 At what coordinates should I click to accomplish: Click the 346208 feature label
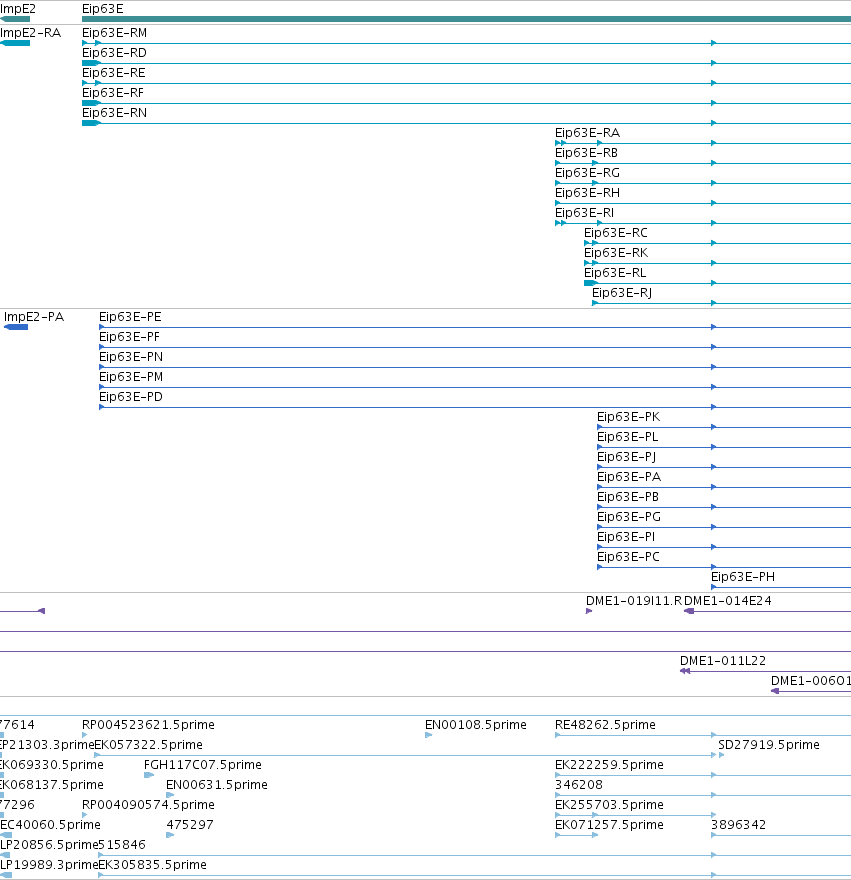pyautogui.click(x=579, y=785)
